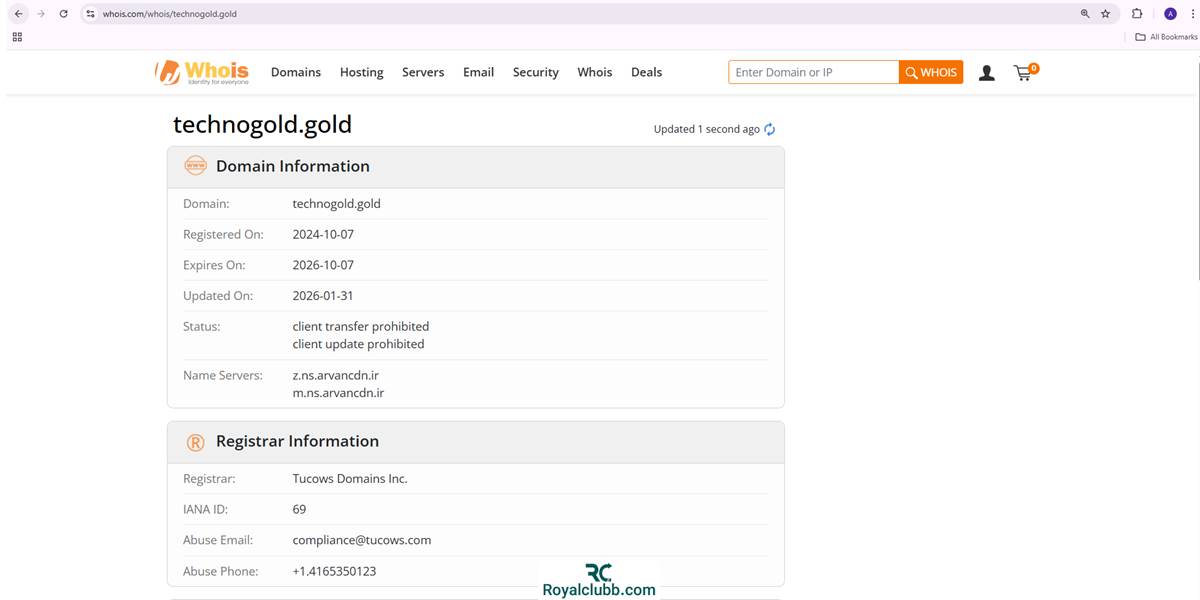1200x600 pixels.
Task: Click the abuse phone +1.4165350123
Action: point(334,571)
